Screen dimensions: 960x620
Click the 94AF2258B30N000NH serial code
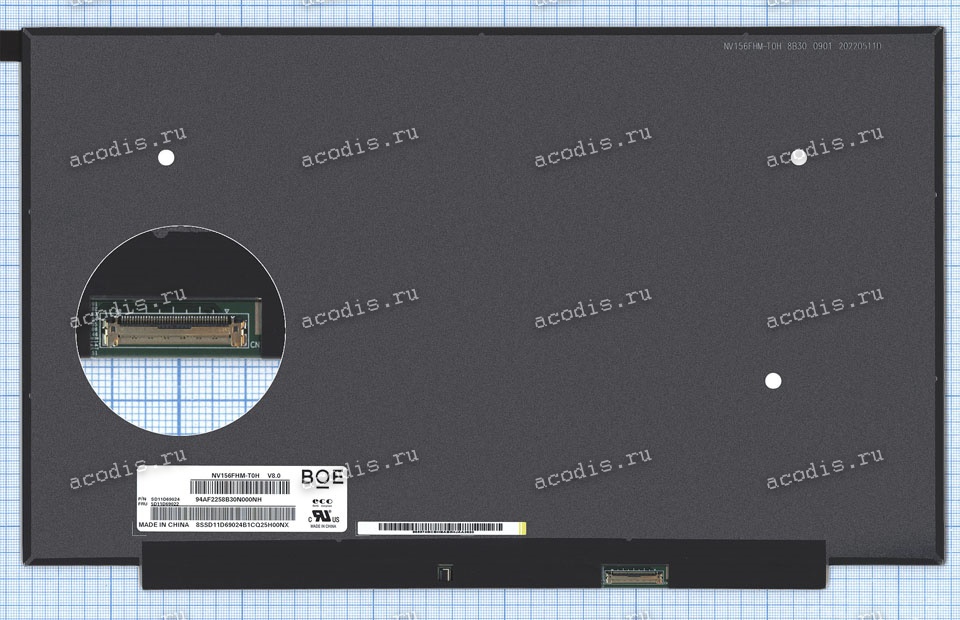pyautogui.click(x=228, y=498)
